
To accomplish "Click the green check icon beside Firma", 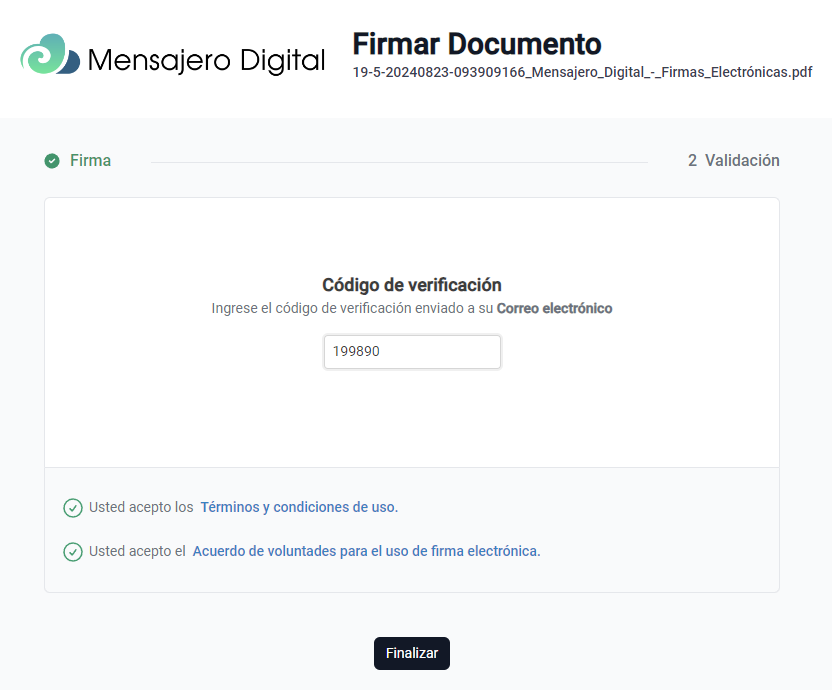I will tap(52, 161).
